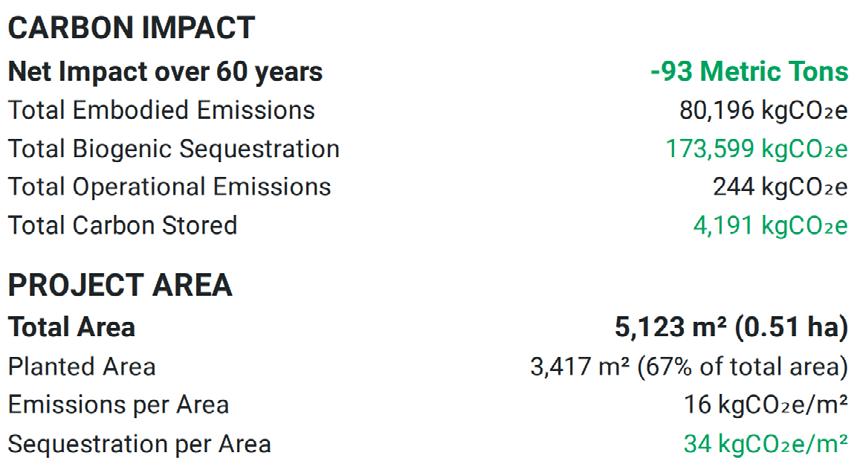Viewport: 860px width, 467px height.
Task: Select the Emissions per Area label
Action: [118, 405]
